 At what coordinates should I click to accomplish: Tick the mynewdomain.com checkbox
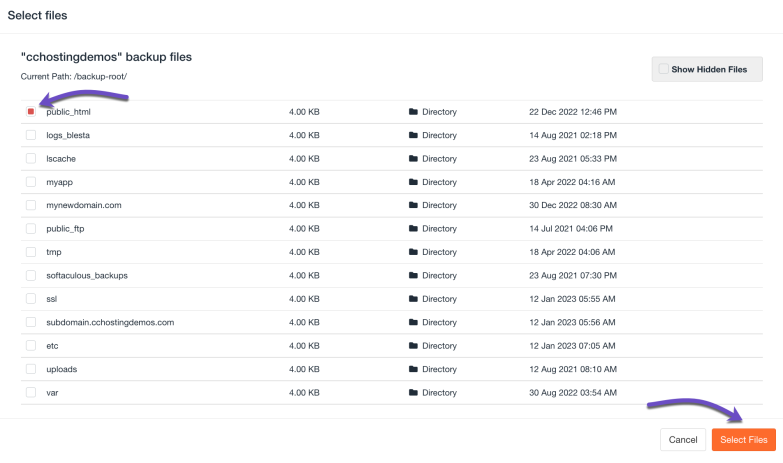tap(31, 205)
